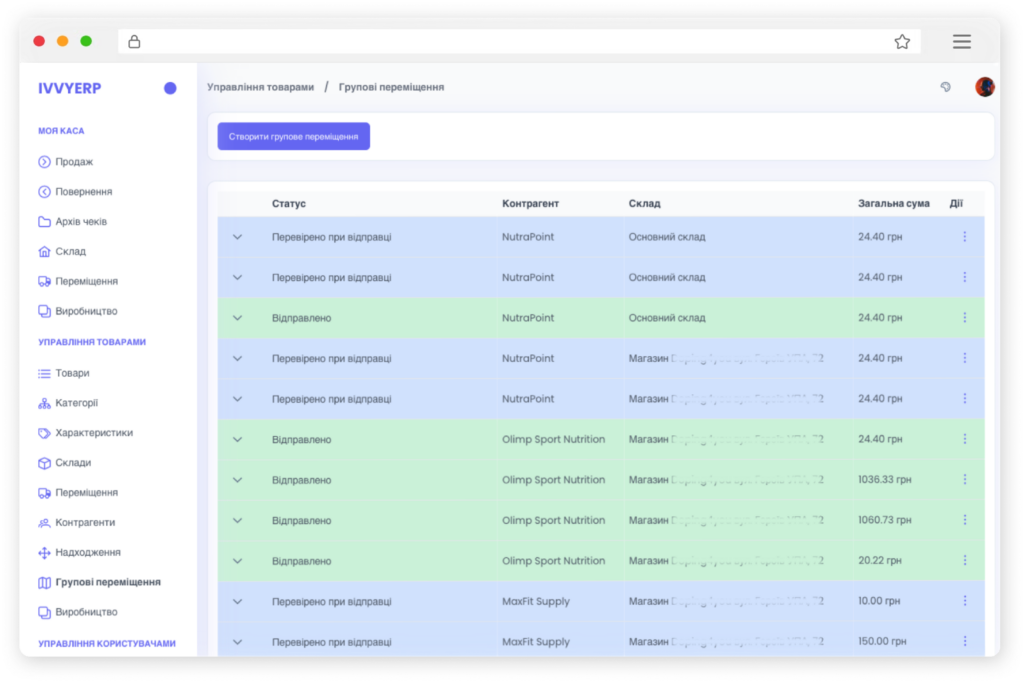Screen dimensions: 1024x682
Task: Click the Надходження arrows icon
Action: coord(44,553)
